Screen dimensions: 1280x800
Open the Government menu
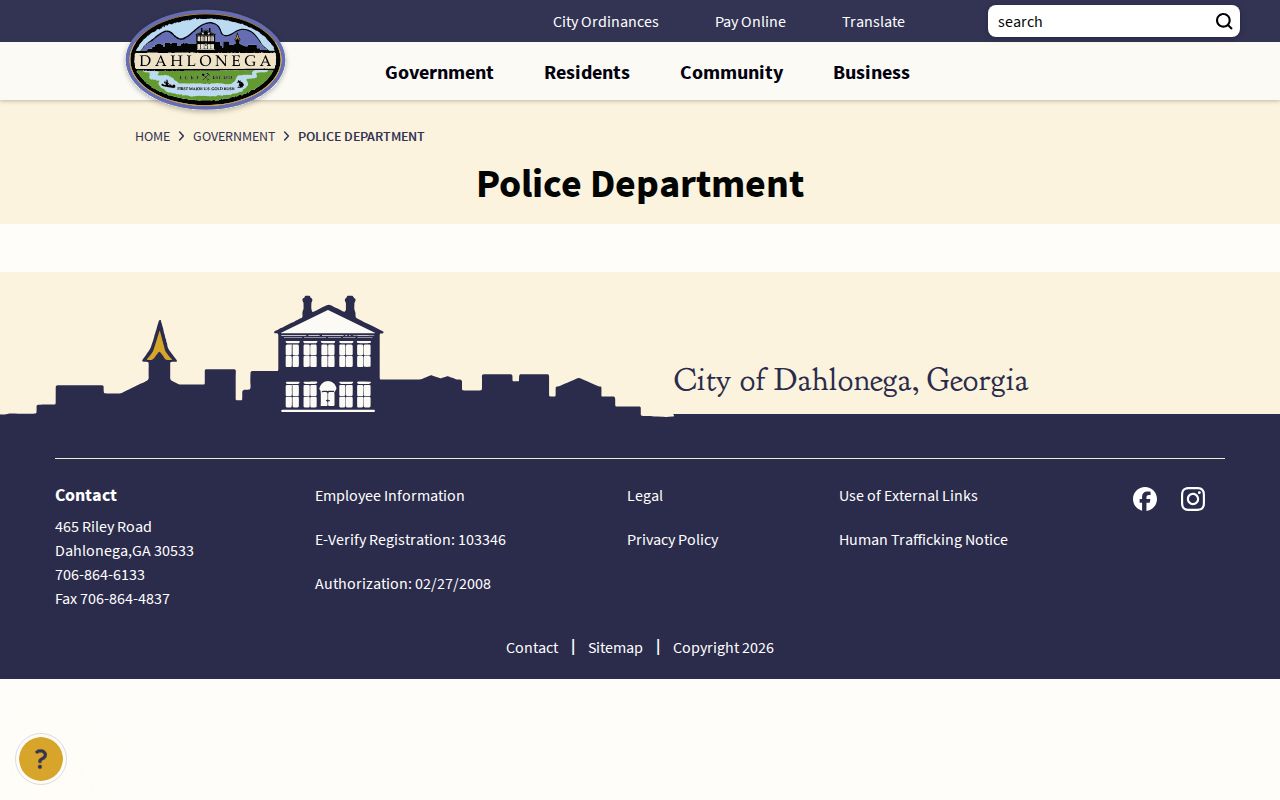tap(439, 72)
